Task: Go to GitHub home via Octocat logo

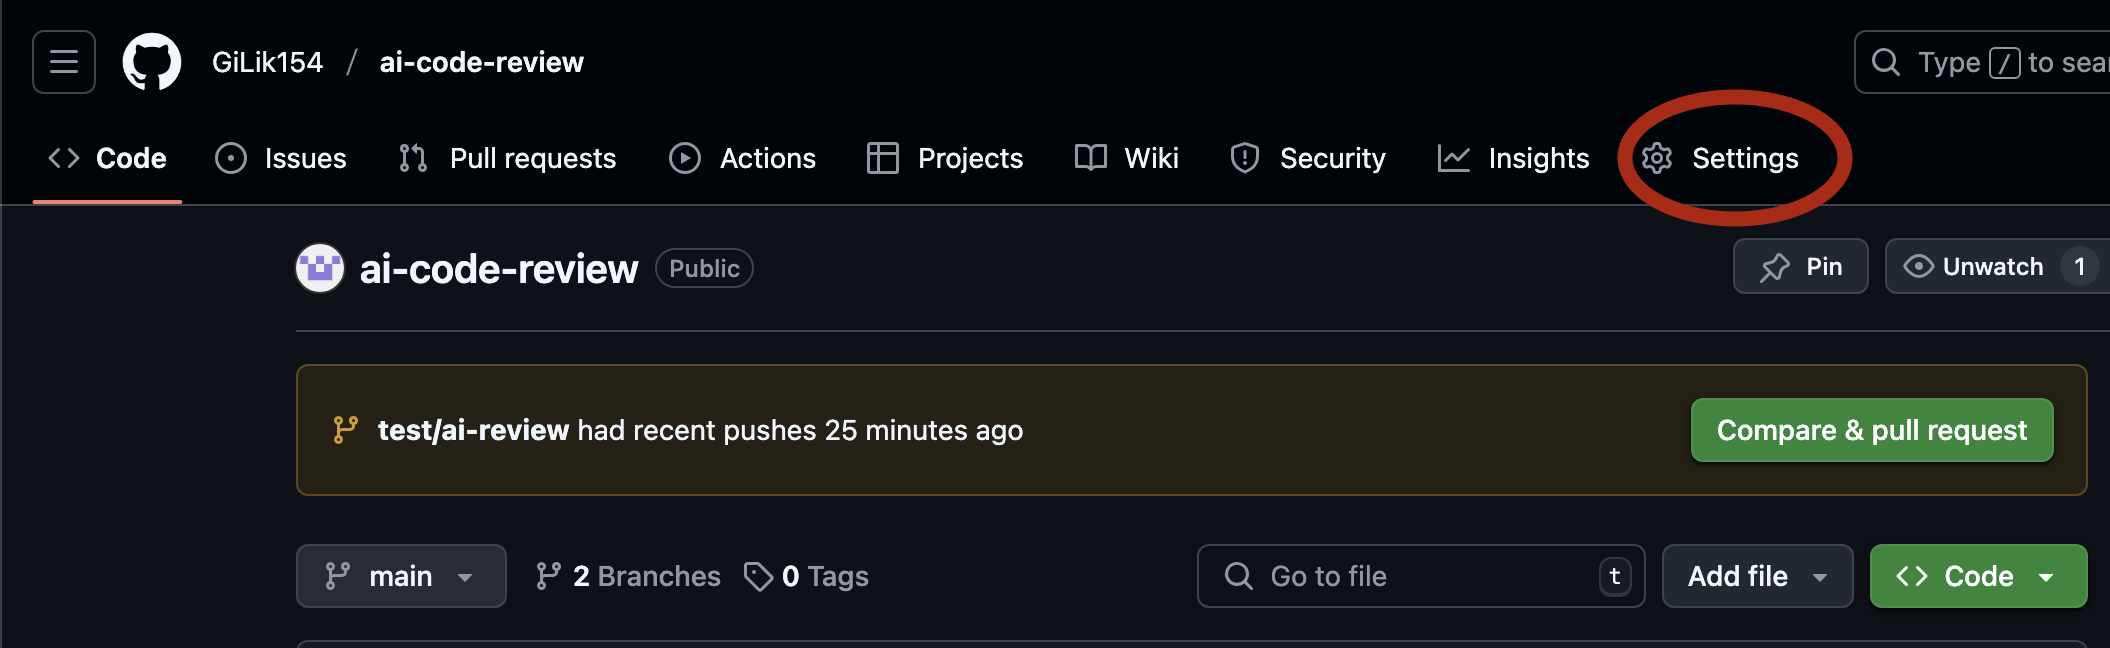Action: (152, 62)
